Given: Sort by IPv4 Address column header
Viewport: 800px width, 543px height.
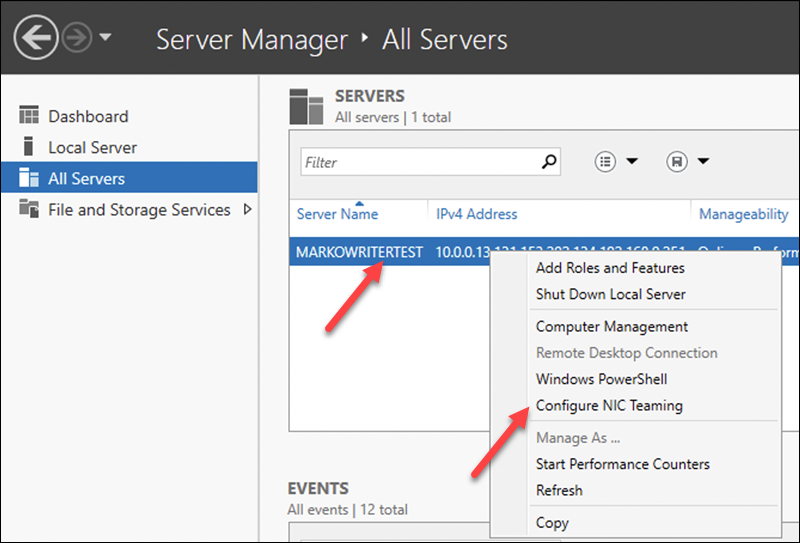Looking at the screenshot, I should coord(477,214).
